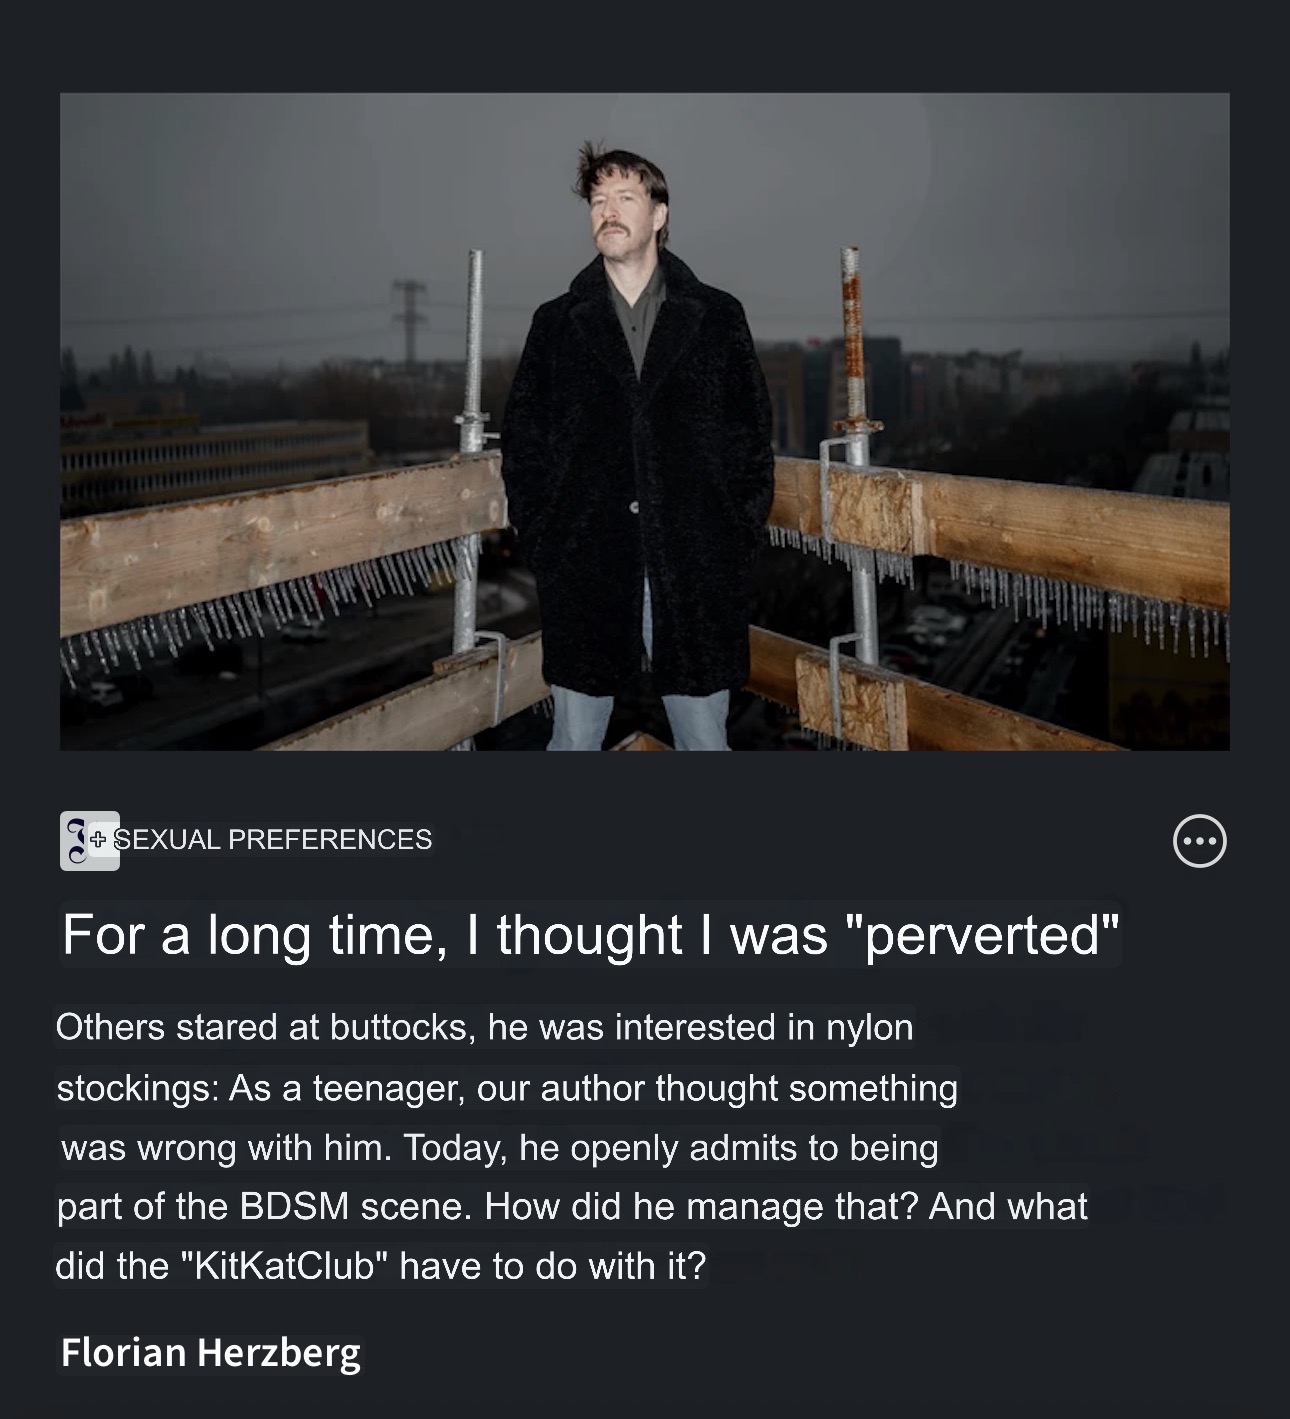Select the teaser line starting "stockings: As a teenager"
The image size is (1290, 1419).
click(x=507, y=1087)
